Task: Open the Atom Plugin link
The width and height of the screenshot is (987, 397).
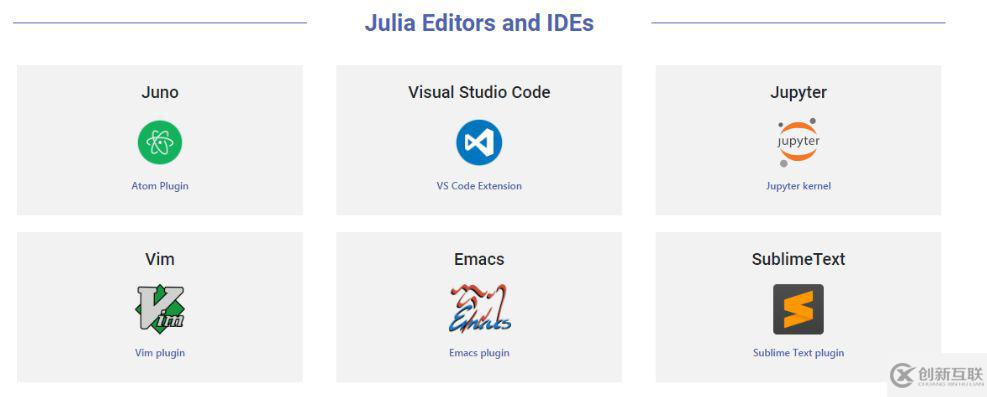Action: 160,186
